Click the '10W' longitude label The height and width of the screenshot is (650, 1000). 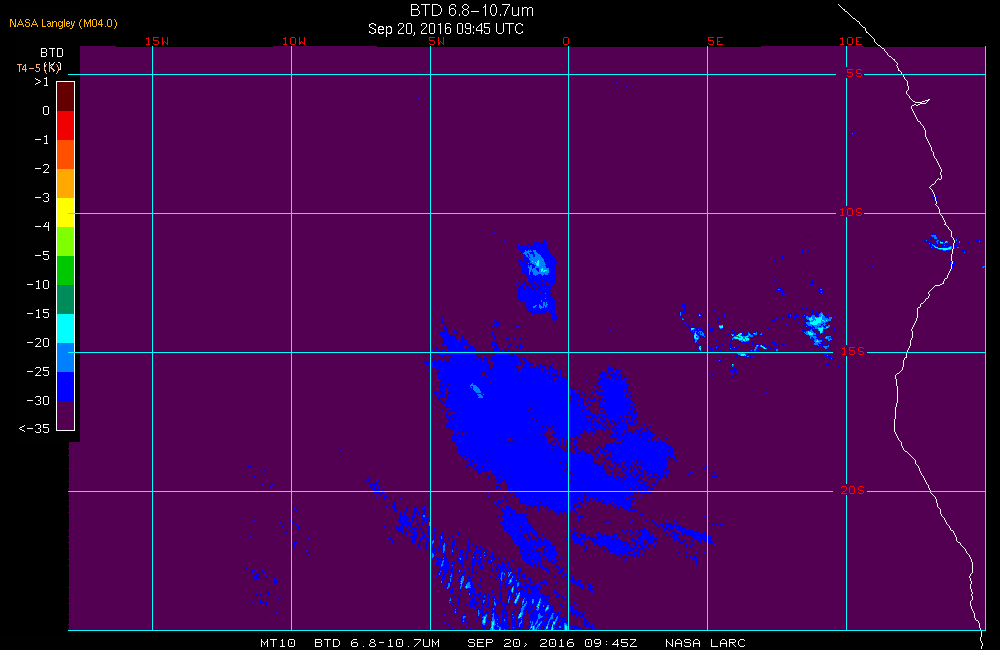click(294, 41)
